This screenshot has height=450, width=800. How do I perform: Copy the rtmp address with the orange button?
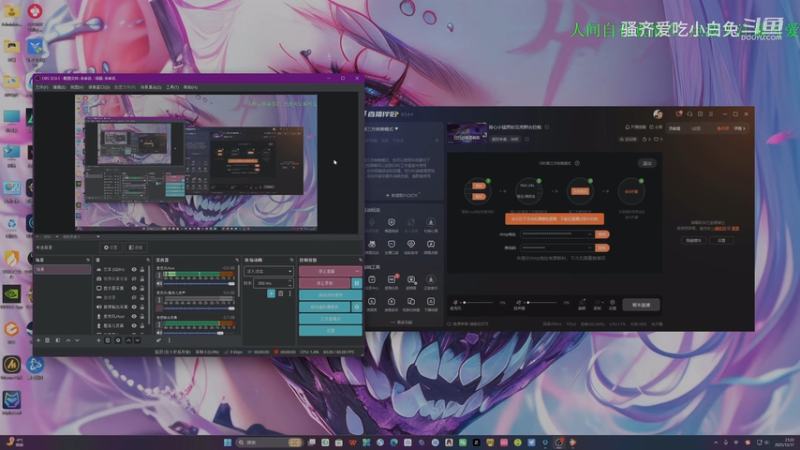(602, 234)
